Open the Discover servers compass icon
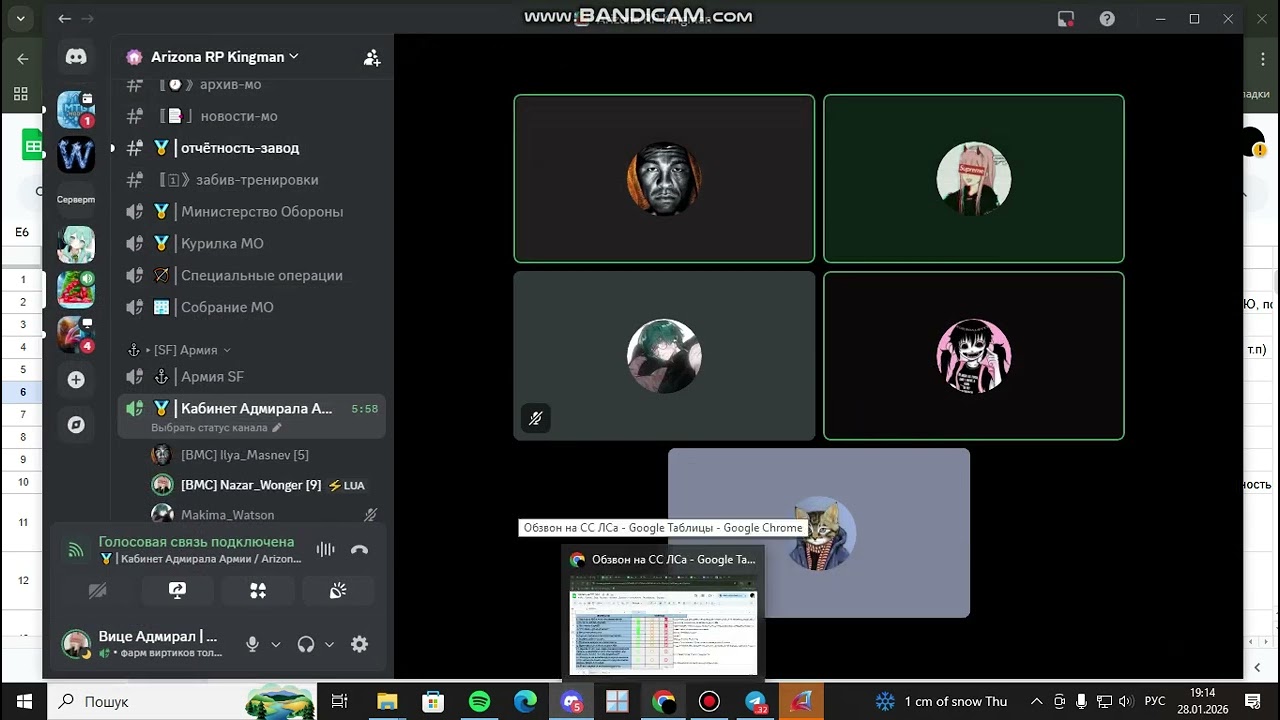The width and height of the screenshot is (1280, 720). 76,425
